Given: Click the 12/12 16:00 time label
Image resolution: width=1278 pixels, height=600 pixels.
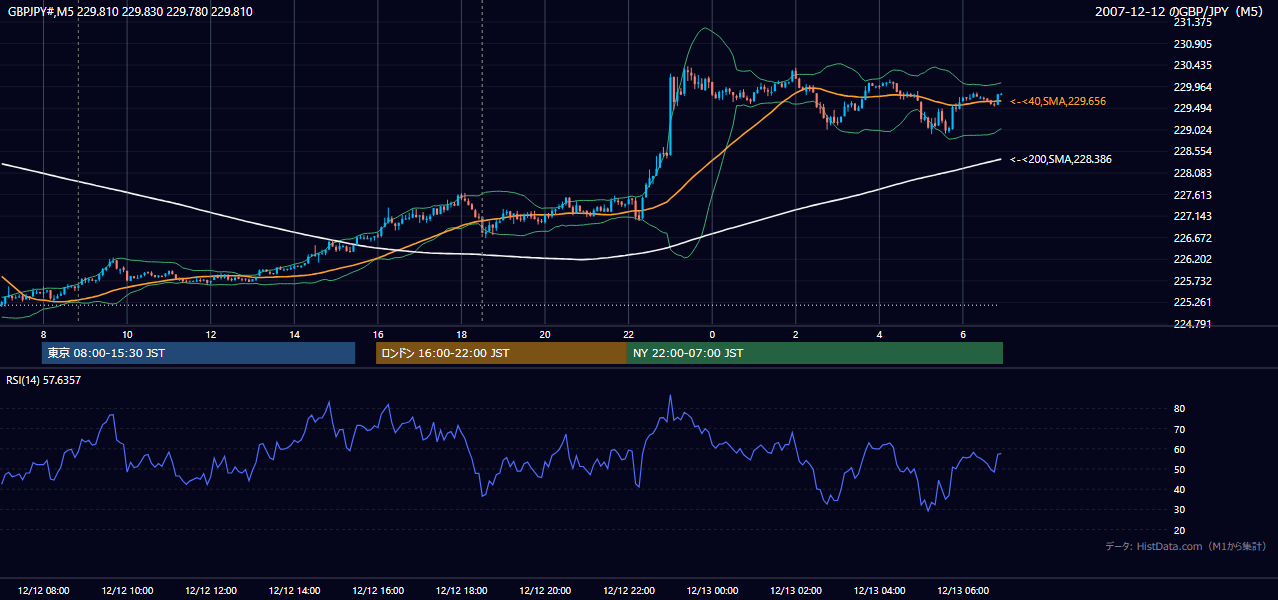Looking at the screenshot, I should pos(378,591).
